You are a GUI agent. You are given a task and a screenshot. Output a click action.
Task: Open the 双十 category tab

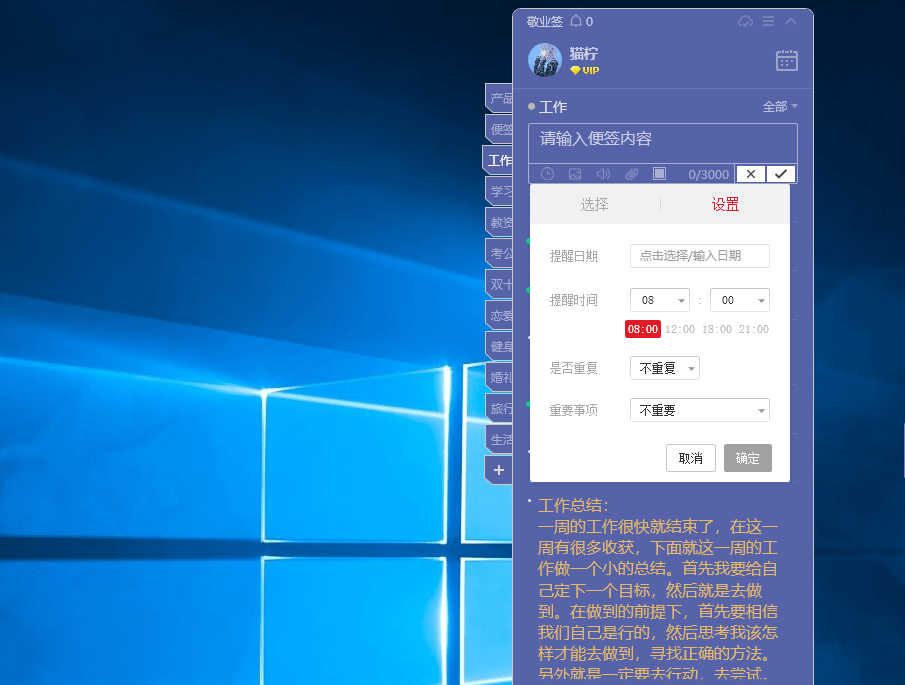point(500,285)
